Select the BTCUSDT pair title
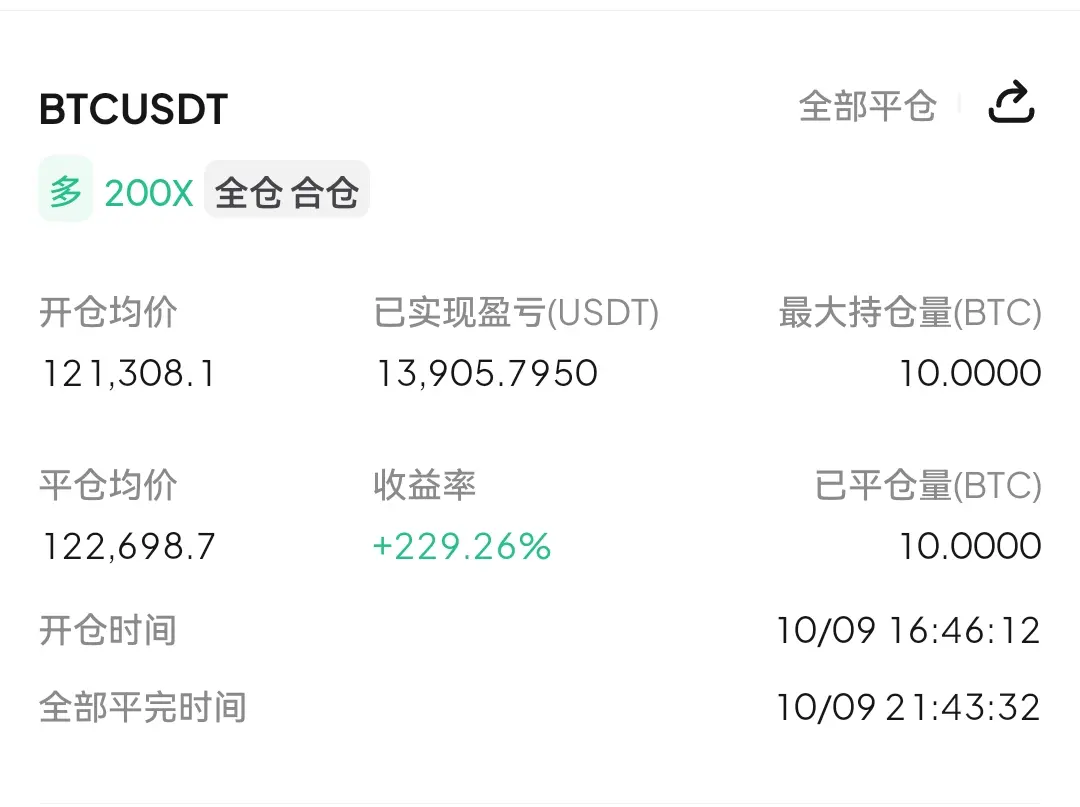The width and height of the screenshot is (1080, 807). pos(134,109)
